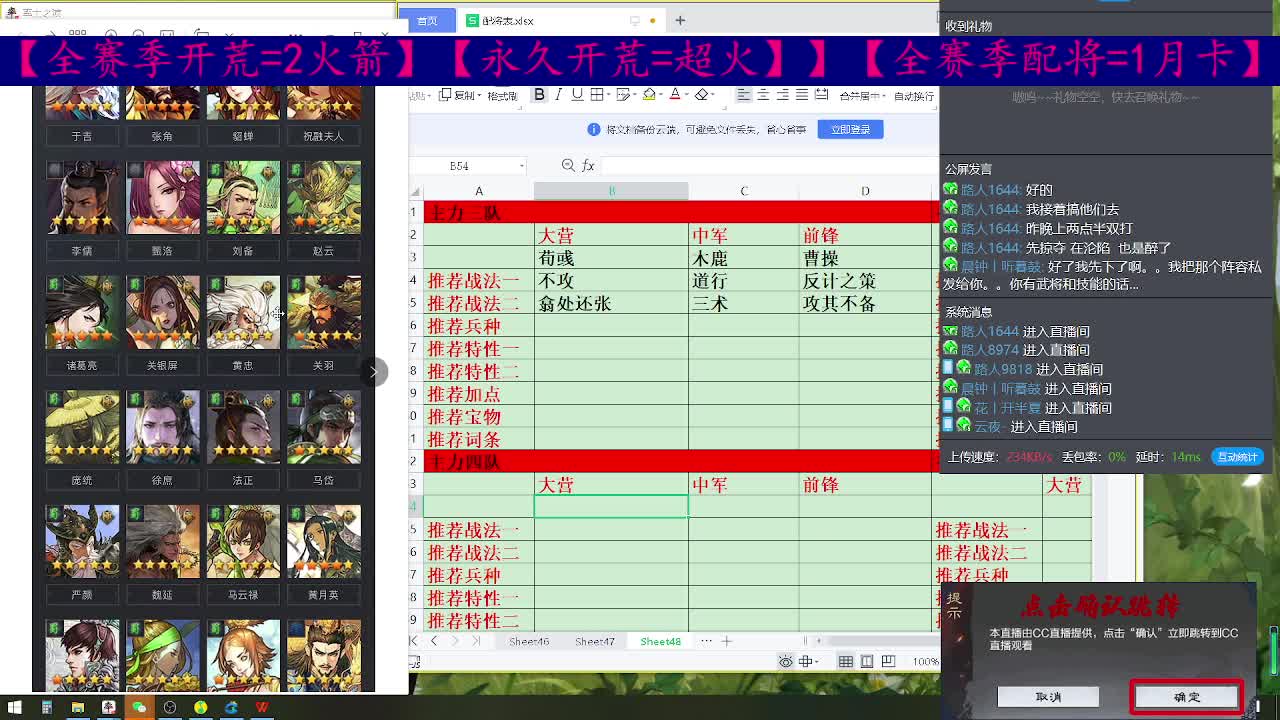This screenshot has height=720, width=1280.
Task: Open the font color dropdown arrow
Action: pyautogui.click(x=687, y=96)
